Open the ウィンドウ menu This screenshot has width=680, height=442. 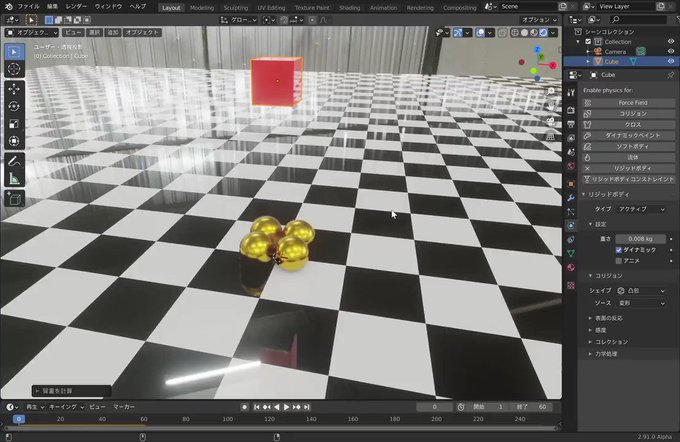click(x=108, y=7)
